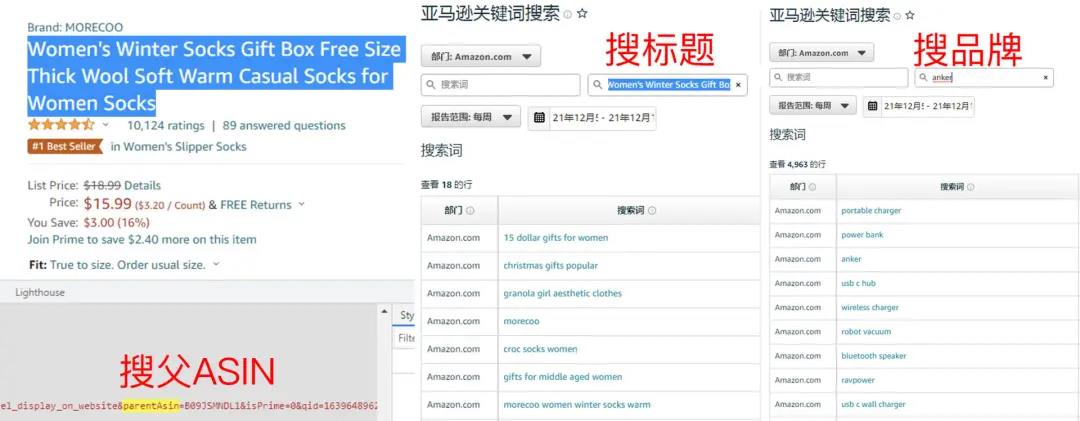Follow the Women's Slipper Socks category link
Image resolution: width=1080 pixels, height=421 pixels.
click(x=185, y=147)
